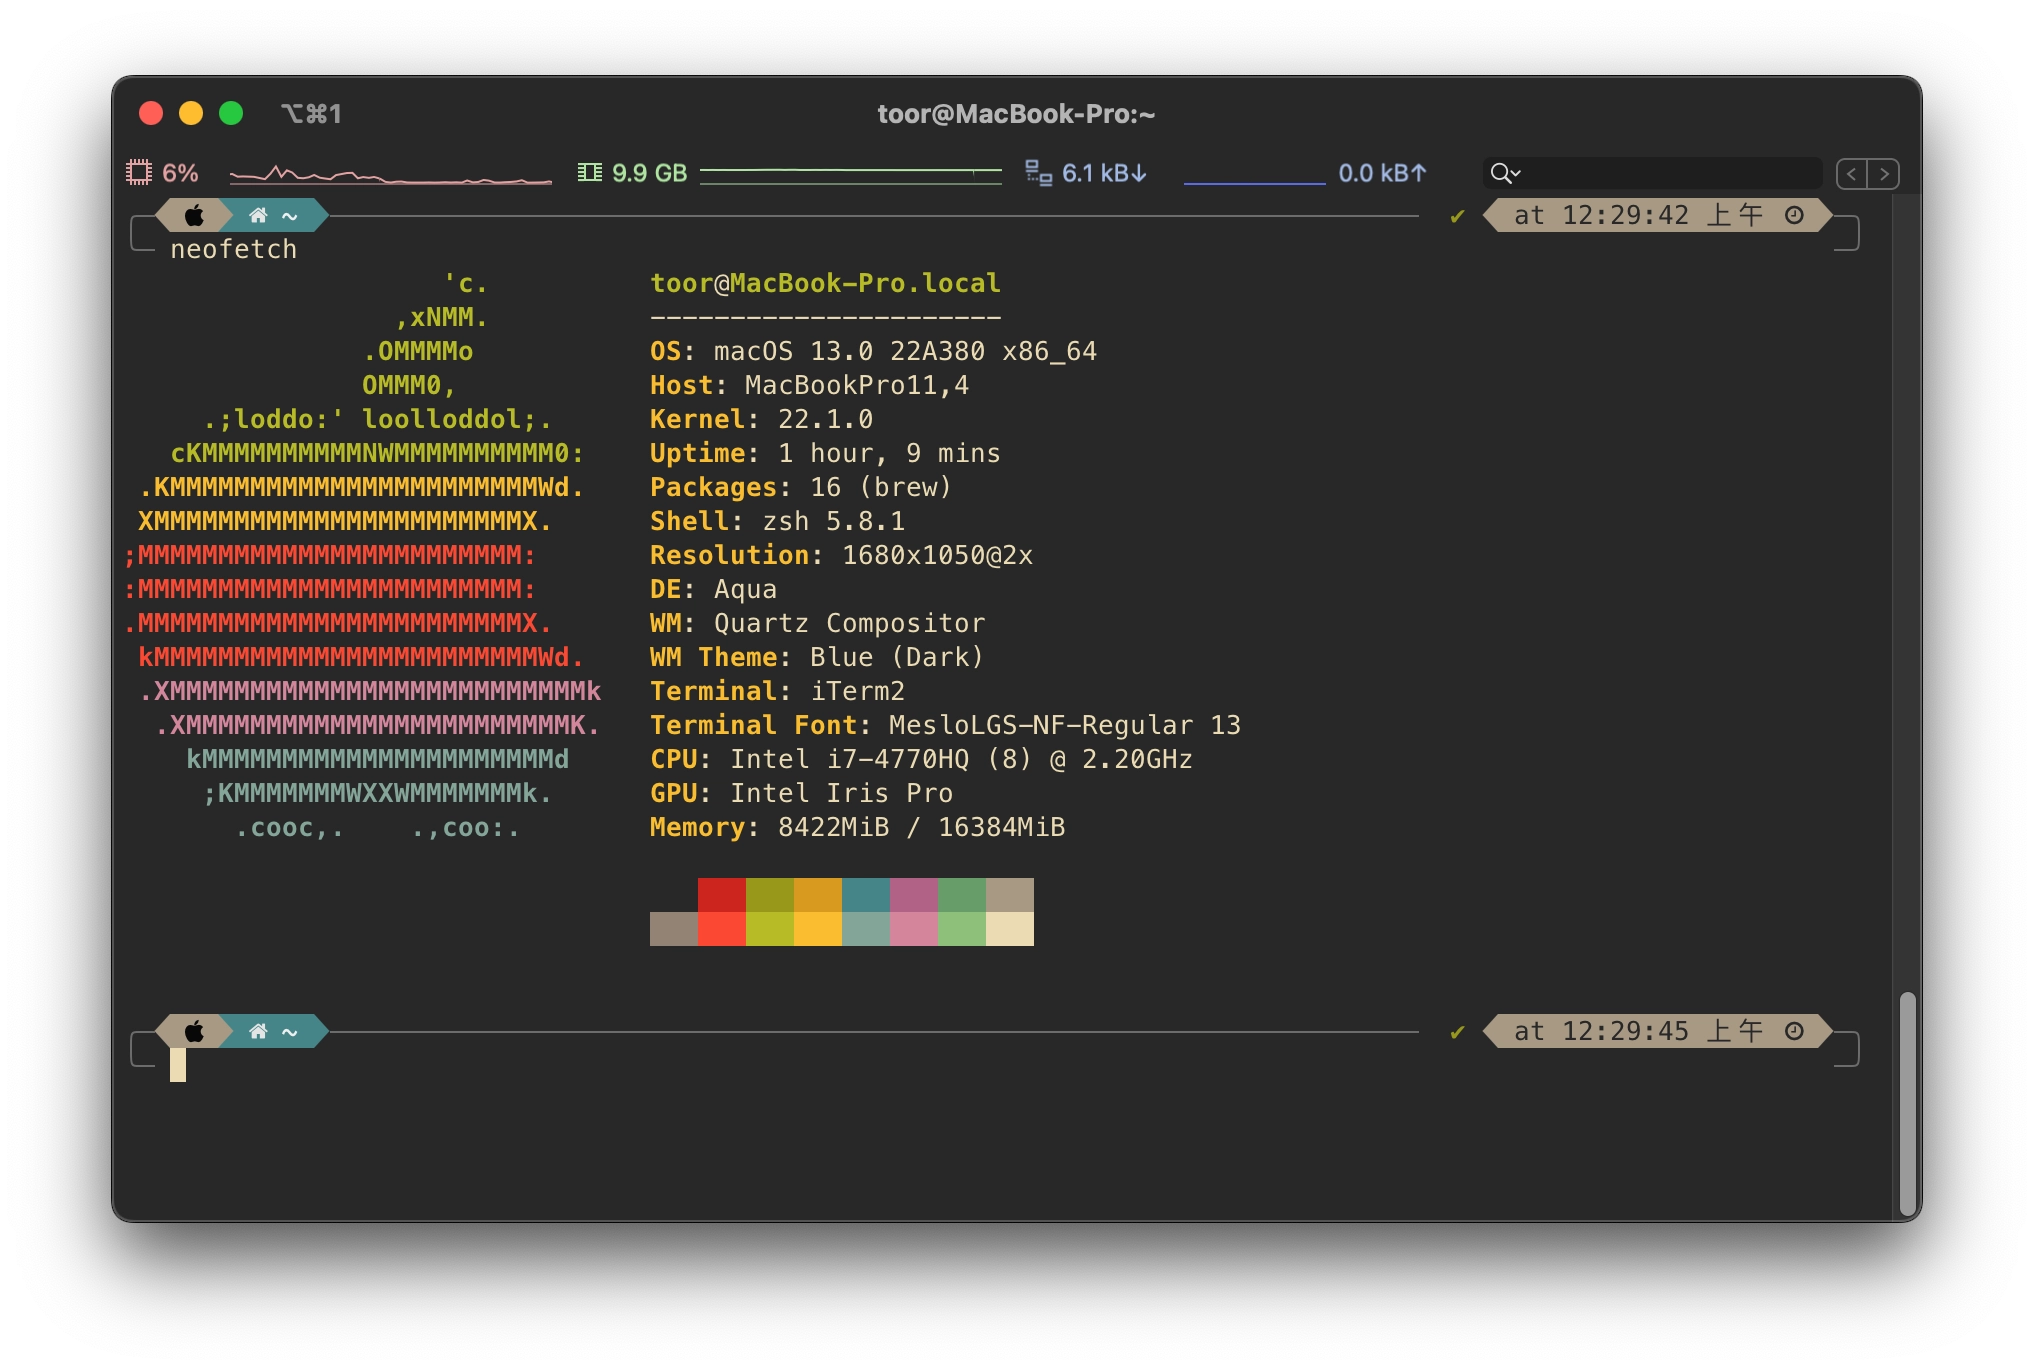Click the Host: MacBookPro11,4 line

tap(809, 385)
